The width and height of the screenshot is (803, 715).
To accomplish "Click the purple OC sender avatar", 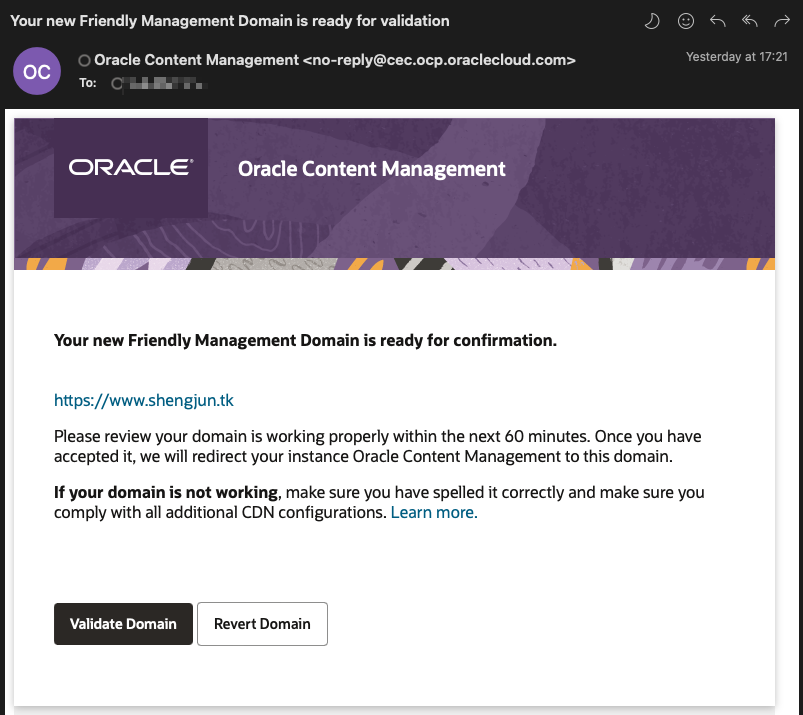I will [37, 71].
